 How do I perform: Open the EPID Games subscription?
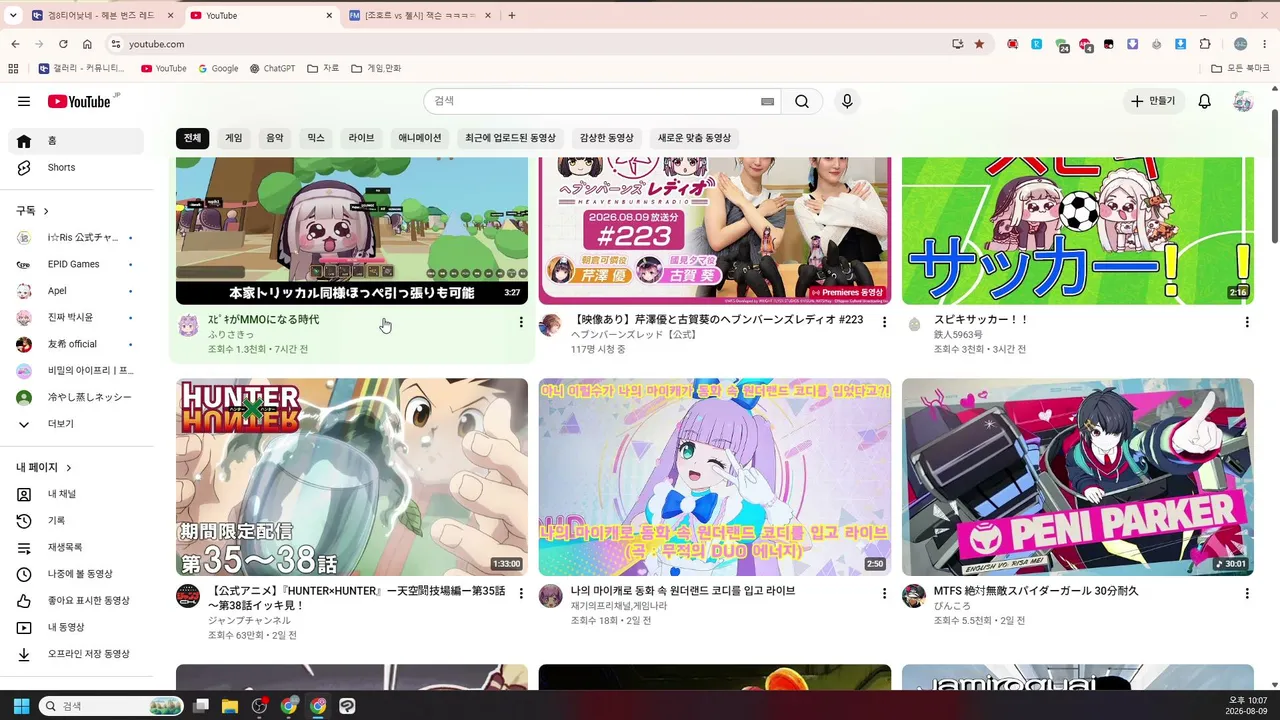click(x=76, y=264)
